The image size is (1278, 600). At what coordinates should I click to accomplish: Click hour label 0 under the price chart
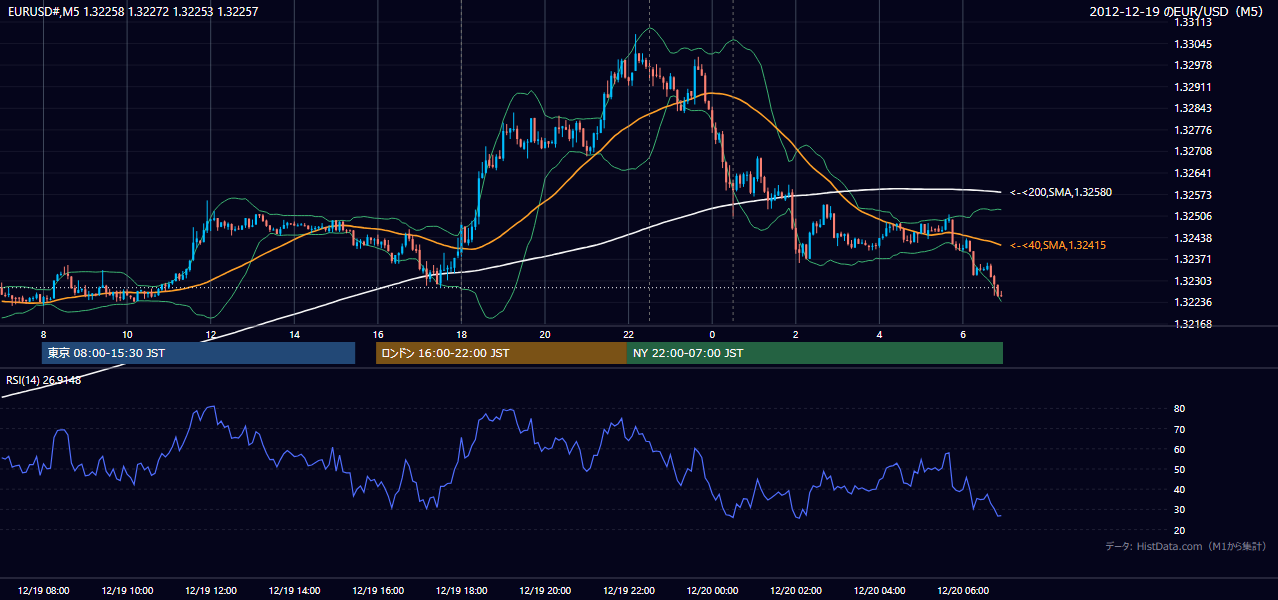tap(712, 334)
